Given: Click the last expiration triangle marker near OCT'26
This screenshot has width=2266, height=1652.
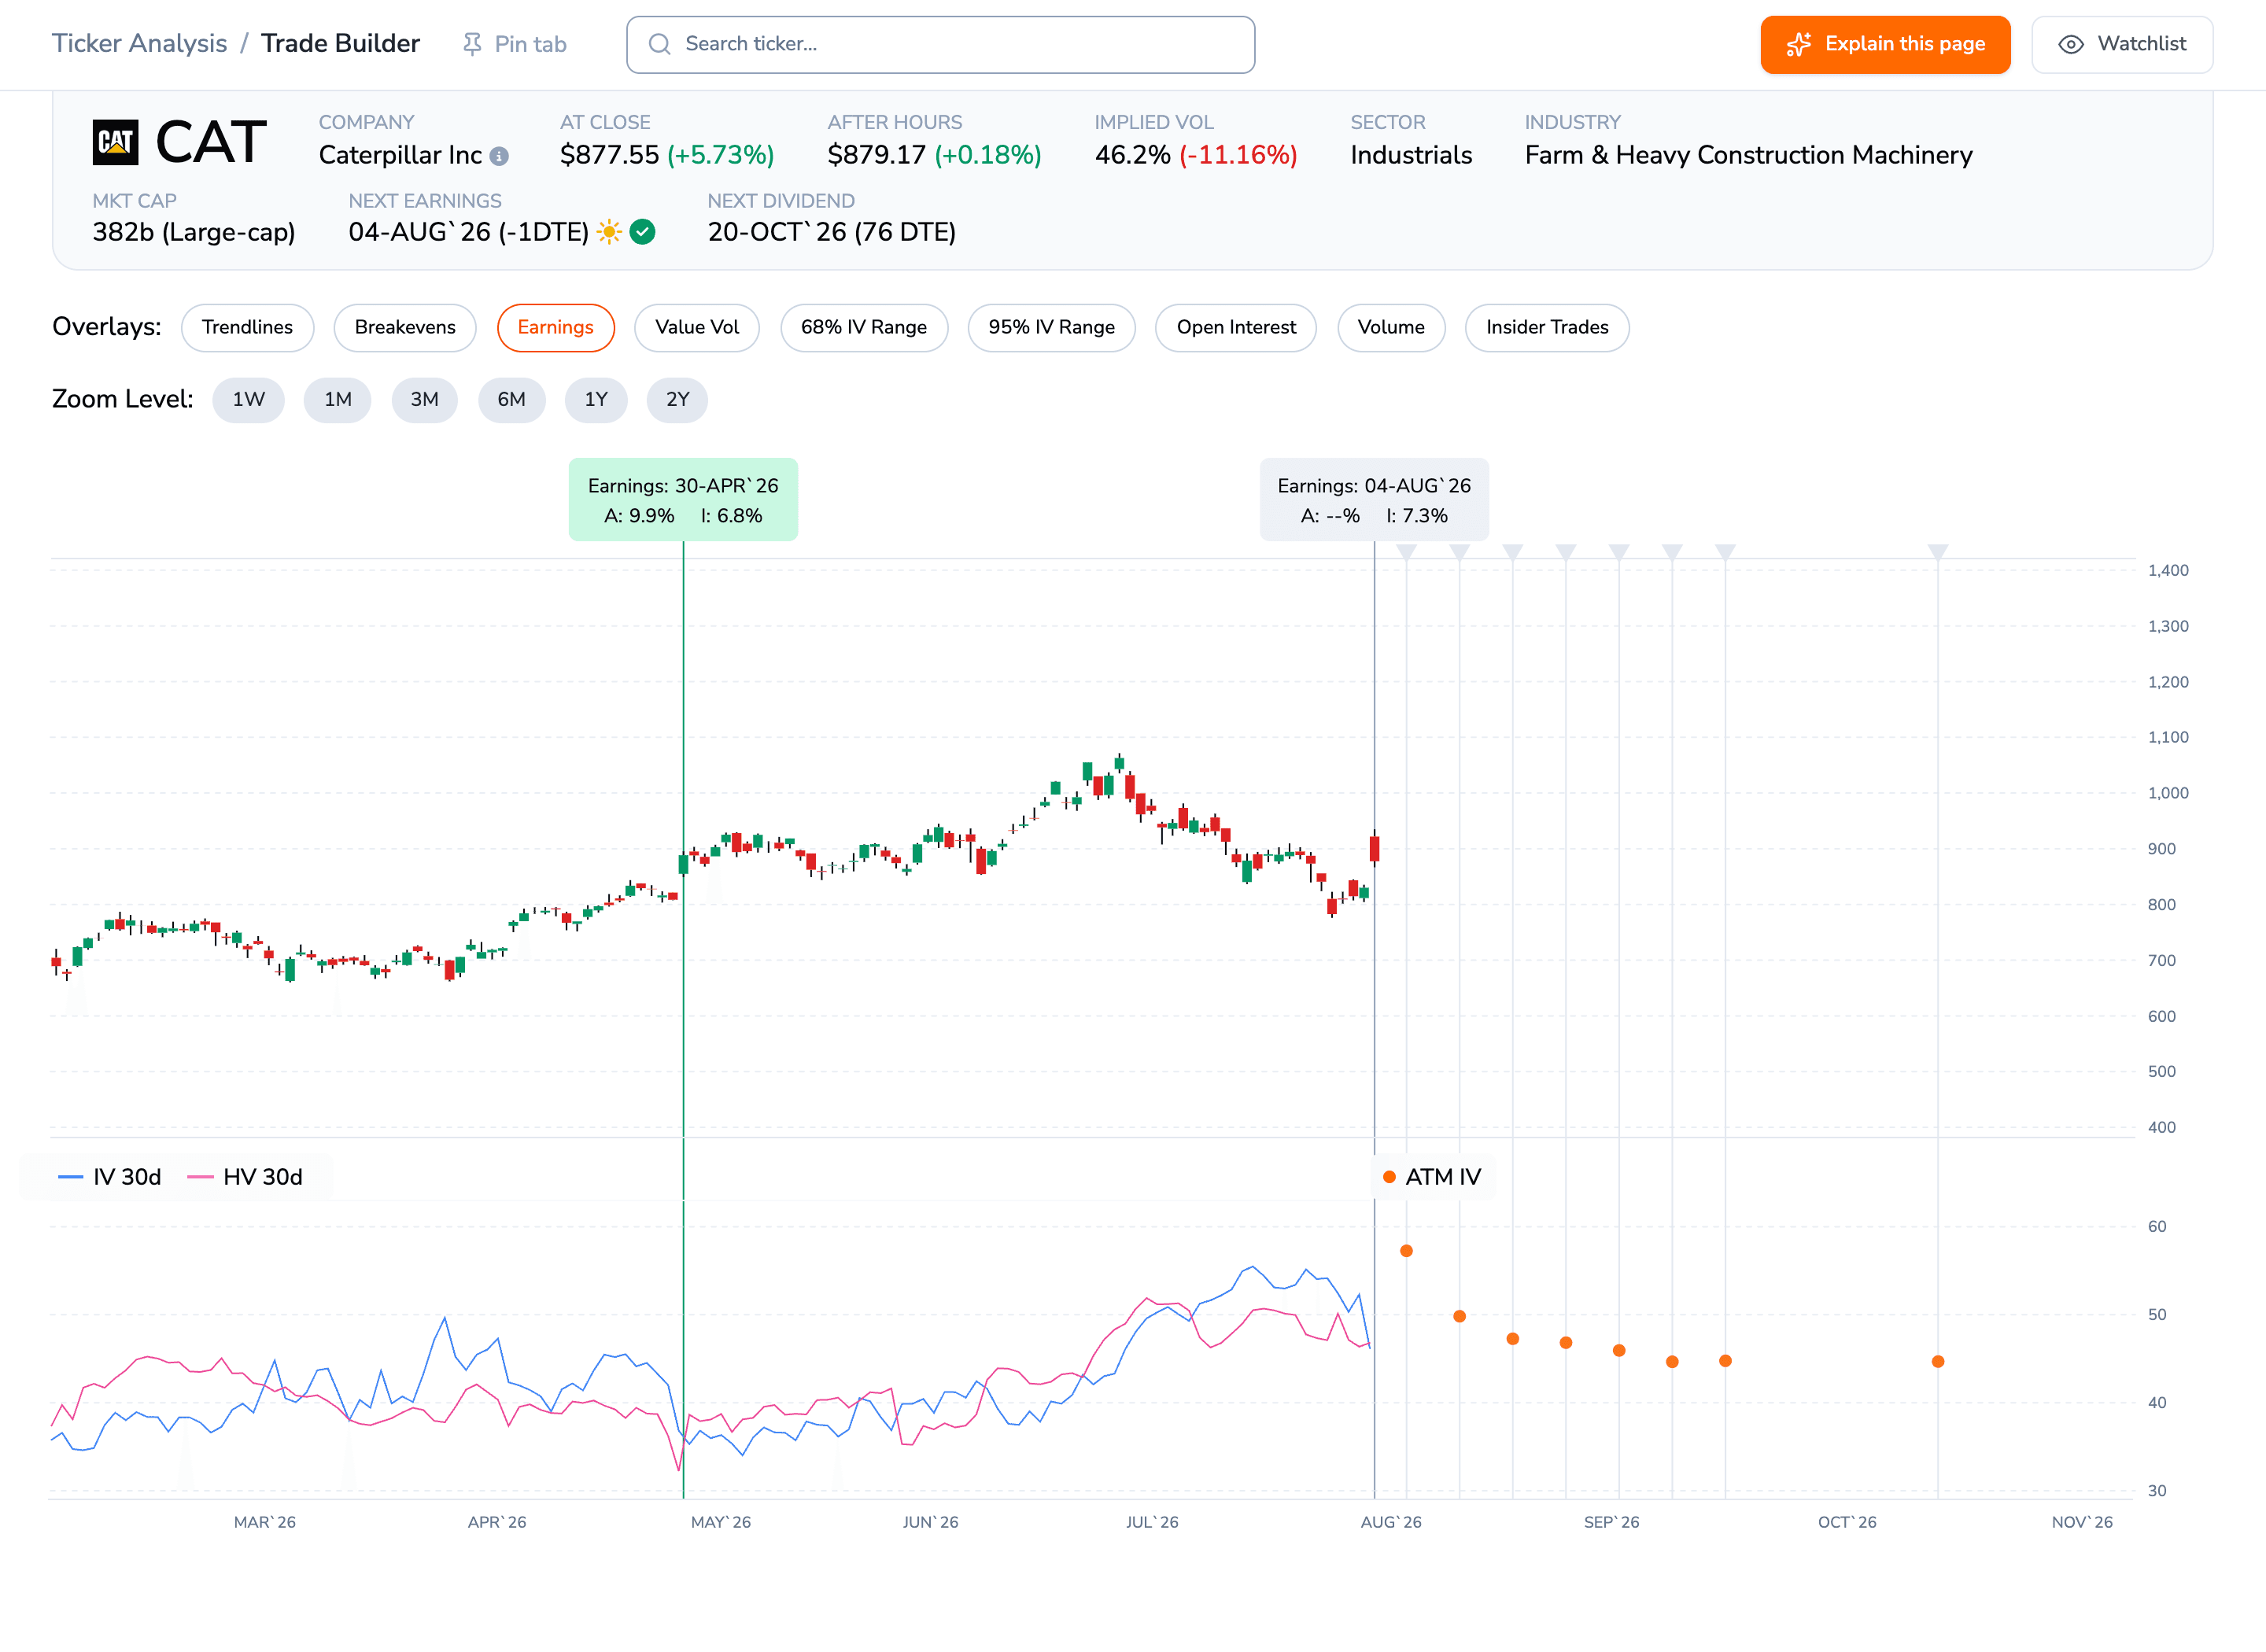Looking at the screenshot, I should [x=1938, y=552].
